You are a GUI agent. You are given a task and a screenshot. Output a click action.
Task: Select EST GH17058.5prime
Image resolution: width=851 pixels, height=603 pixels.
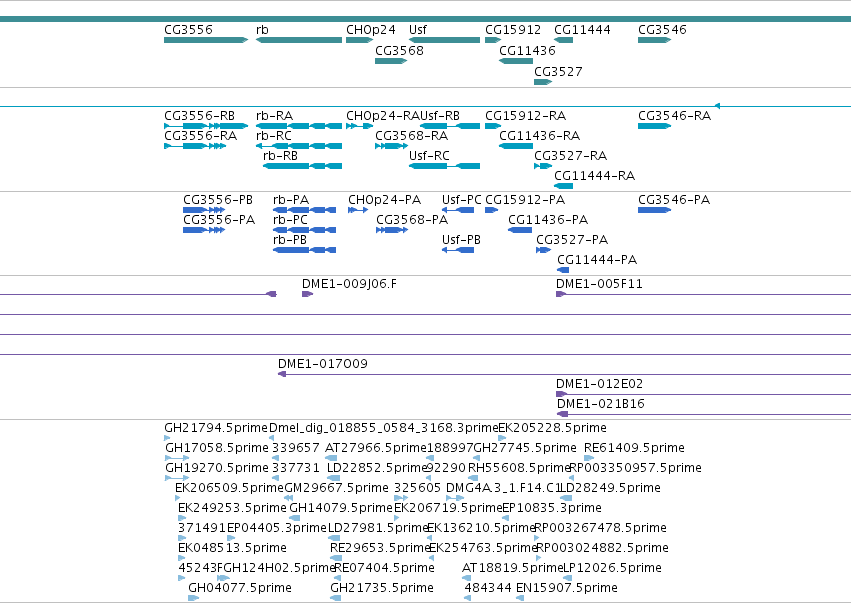coord(177,459)
